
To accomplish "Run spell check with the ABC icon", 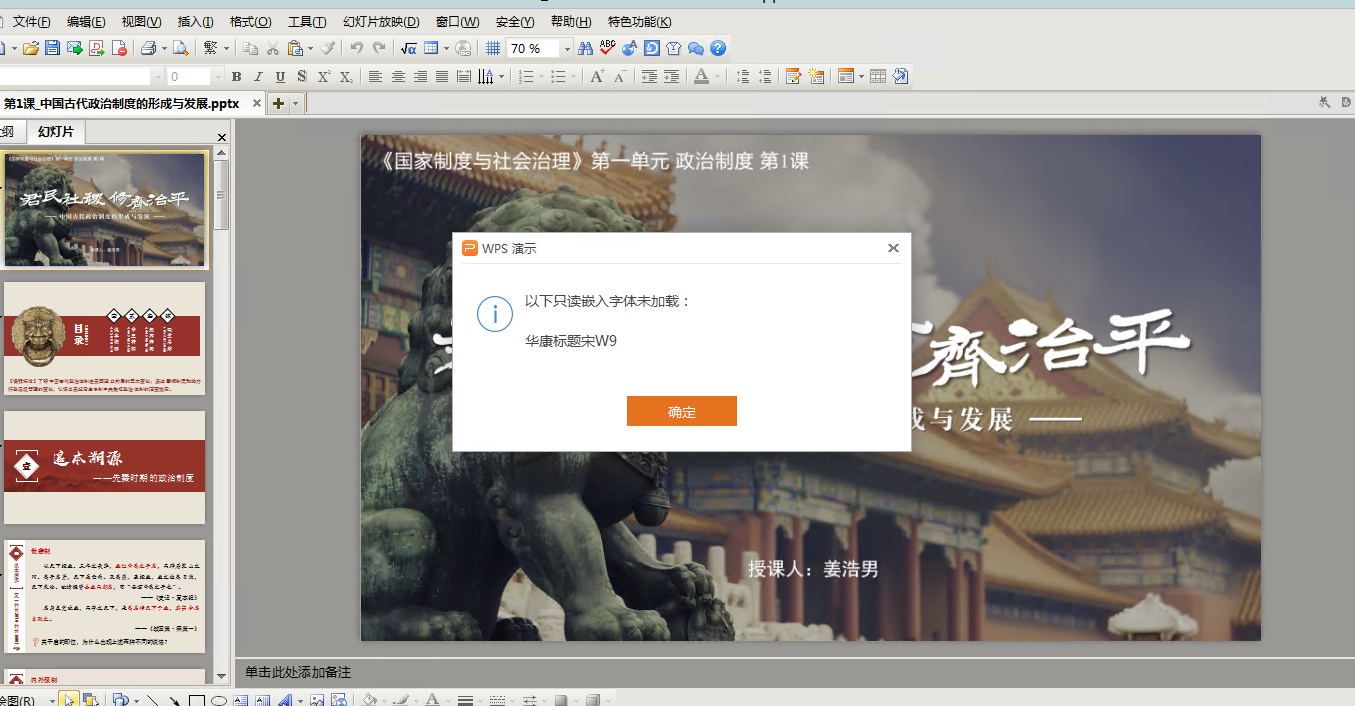I will [x=608, y=48].
